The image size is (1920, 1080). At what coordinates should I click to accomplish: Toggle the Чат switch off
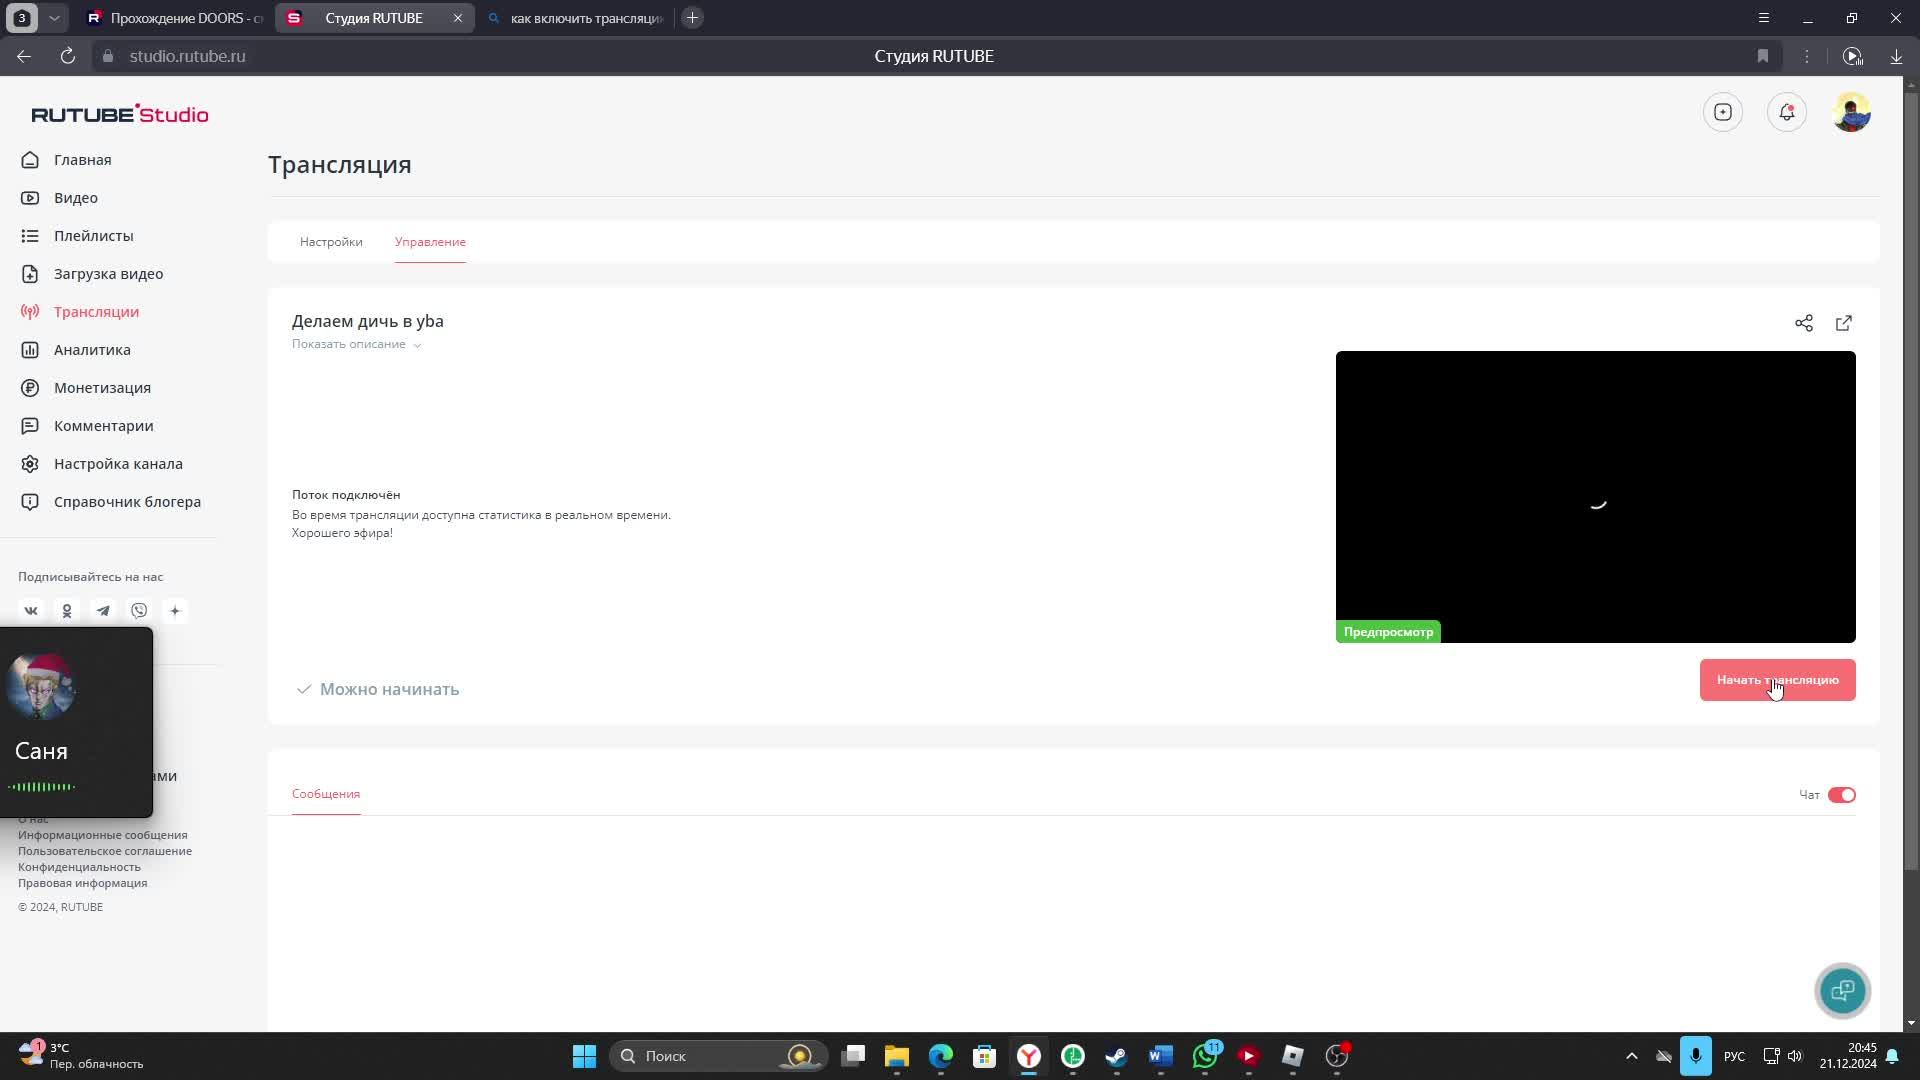pos(1841,795)
